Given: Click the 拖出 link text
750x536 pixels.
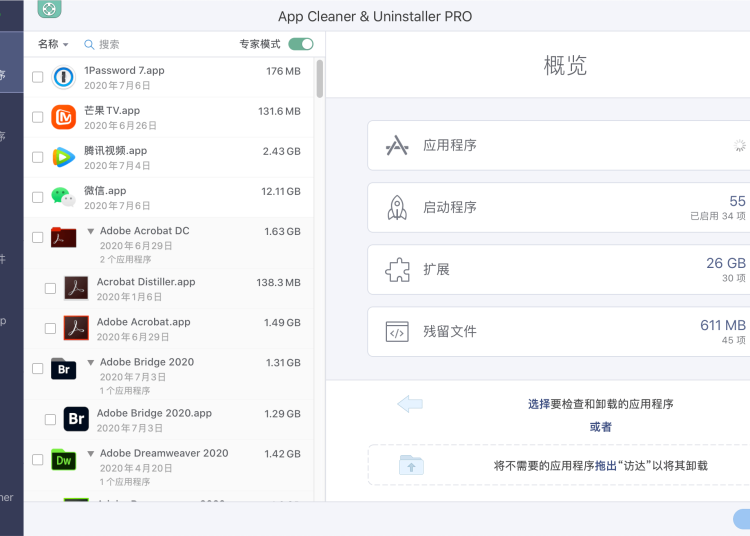Looking at the screenshot, I should tap(606, 465).
